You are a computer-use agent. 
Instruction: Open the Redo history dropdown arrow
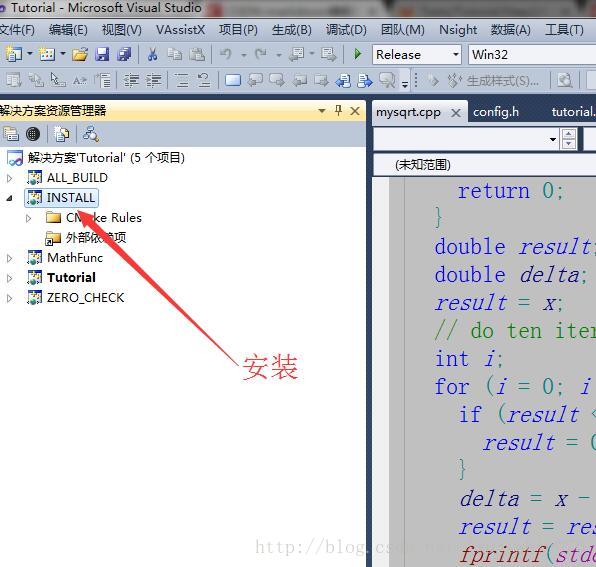(279, 55)
